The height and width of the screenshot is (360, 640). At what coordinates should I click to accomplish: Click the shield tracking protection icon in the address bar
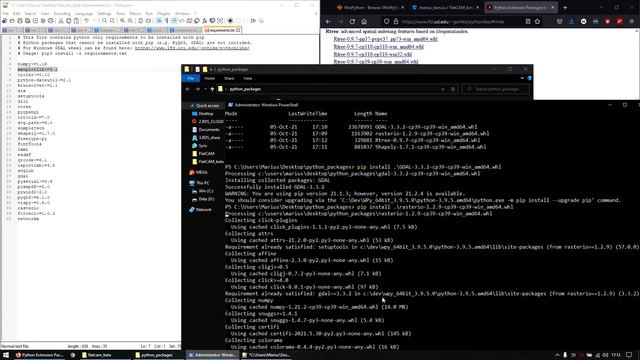coord(387,22)
